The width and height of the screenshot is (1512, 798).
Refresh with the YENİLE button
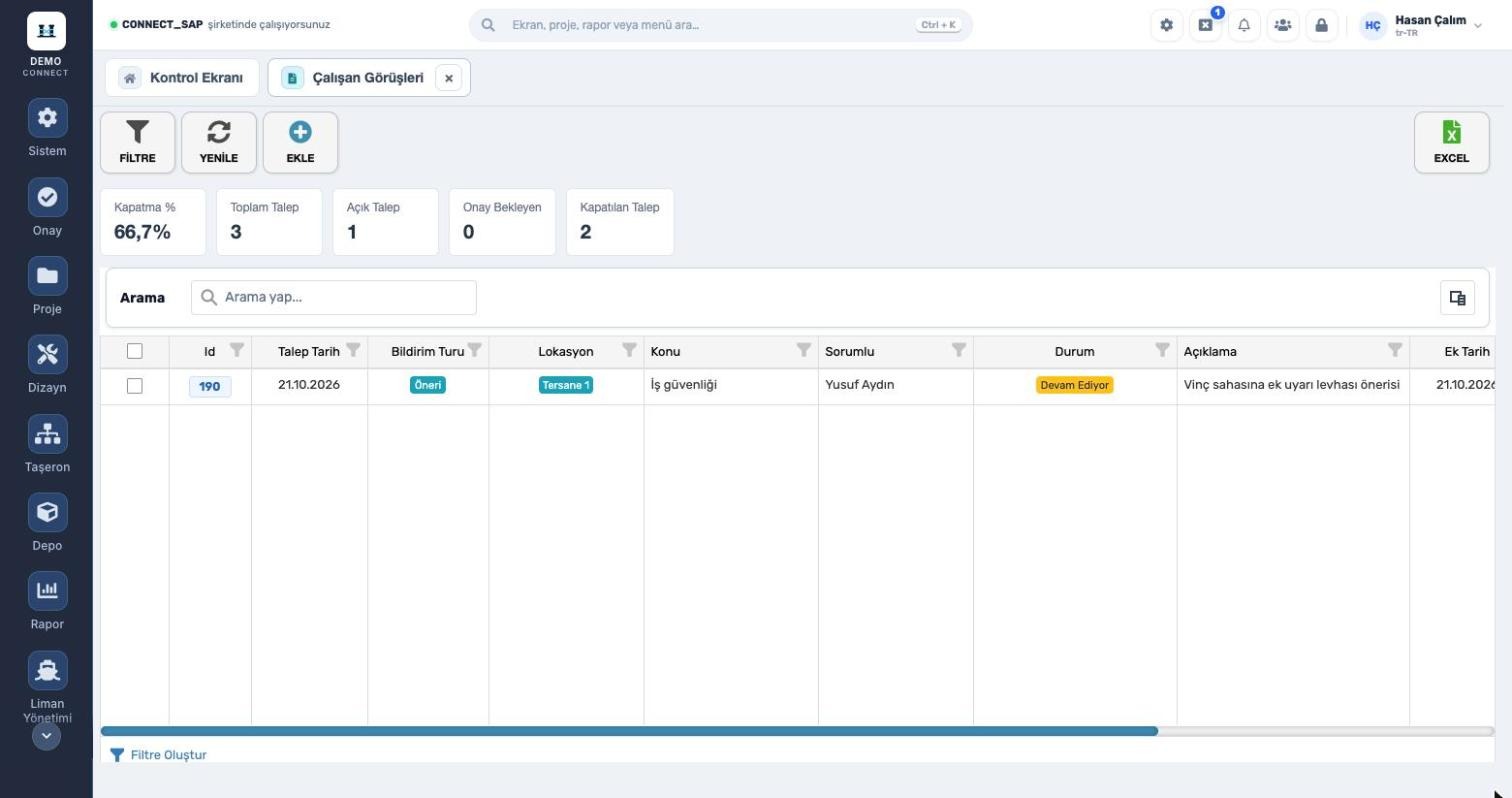pyautogui.click(x=219, y=142)
